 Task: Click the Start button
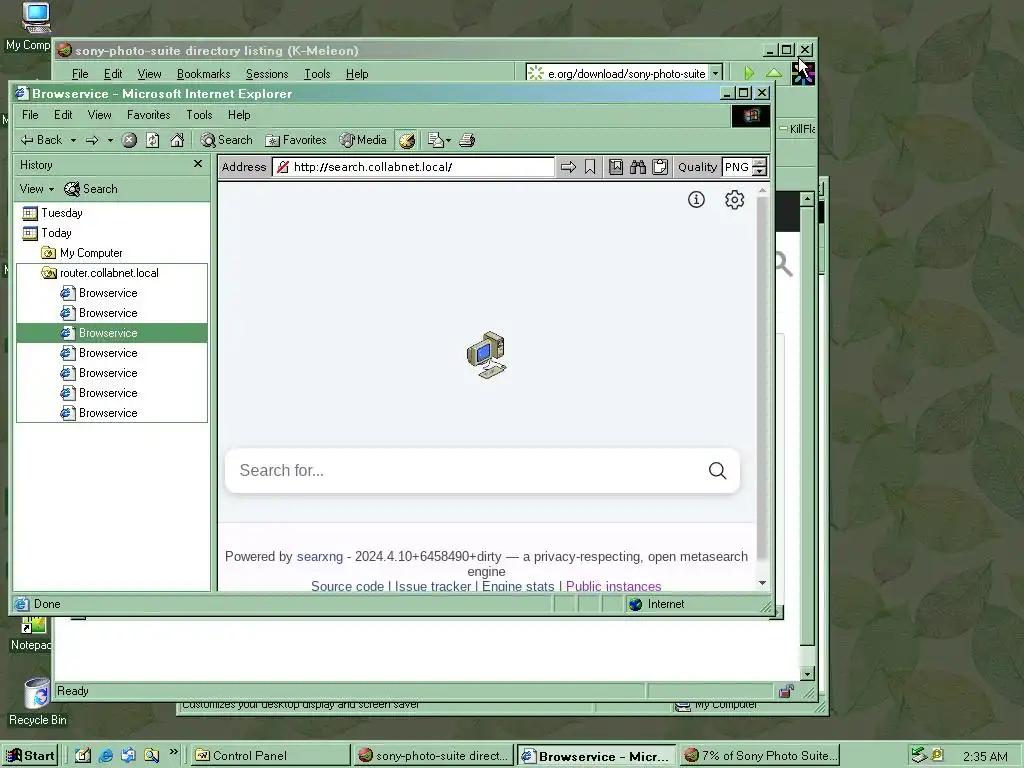(x=31, y=756)
